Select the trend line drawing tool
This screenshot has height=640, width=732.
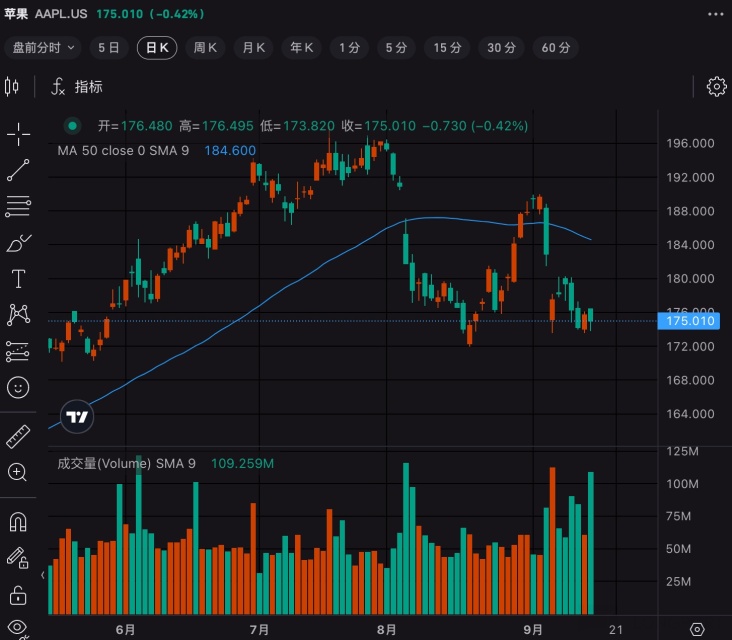pyautogui.click(x=18, y=170)
